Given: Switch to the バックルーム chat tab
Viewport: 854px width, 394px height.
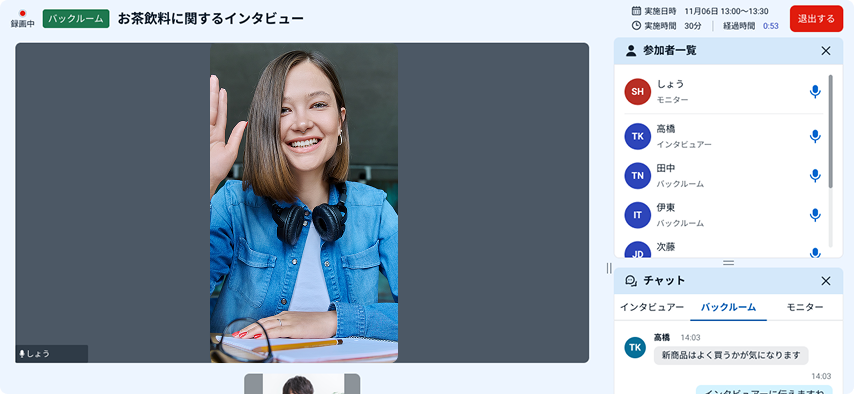Looking at the screenshot, I should tap(728, 307).
